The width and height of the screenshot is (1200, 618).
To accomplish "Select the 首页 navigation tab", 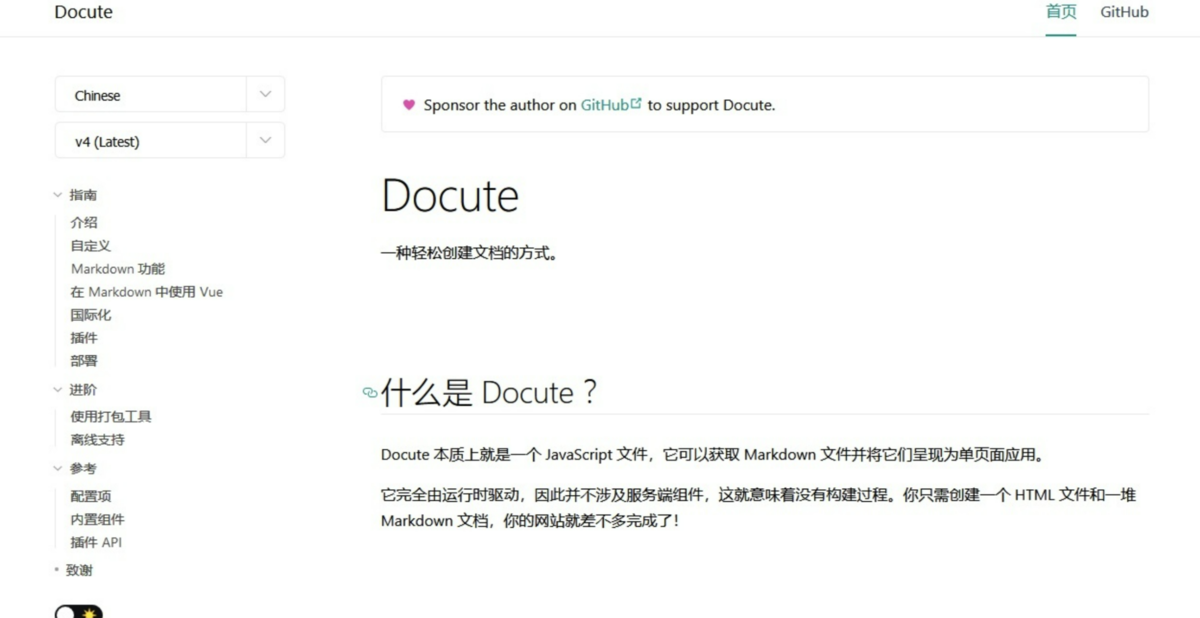I will point(1061,12).
